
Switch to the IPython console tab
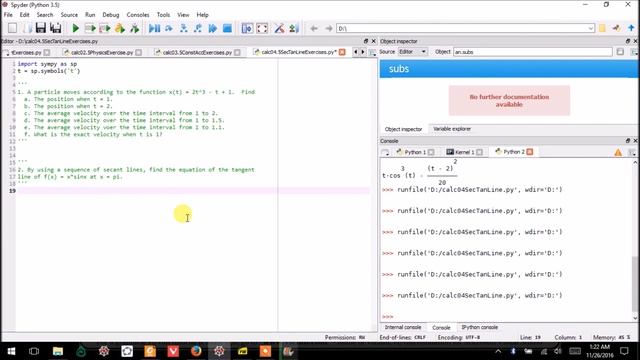(x=480, y=327)
